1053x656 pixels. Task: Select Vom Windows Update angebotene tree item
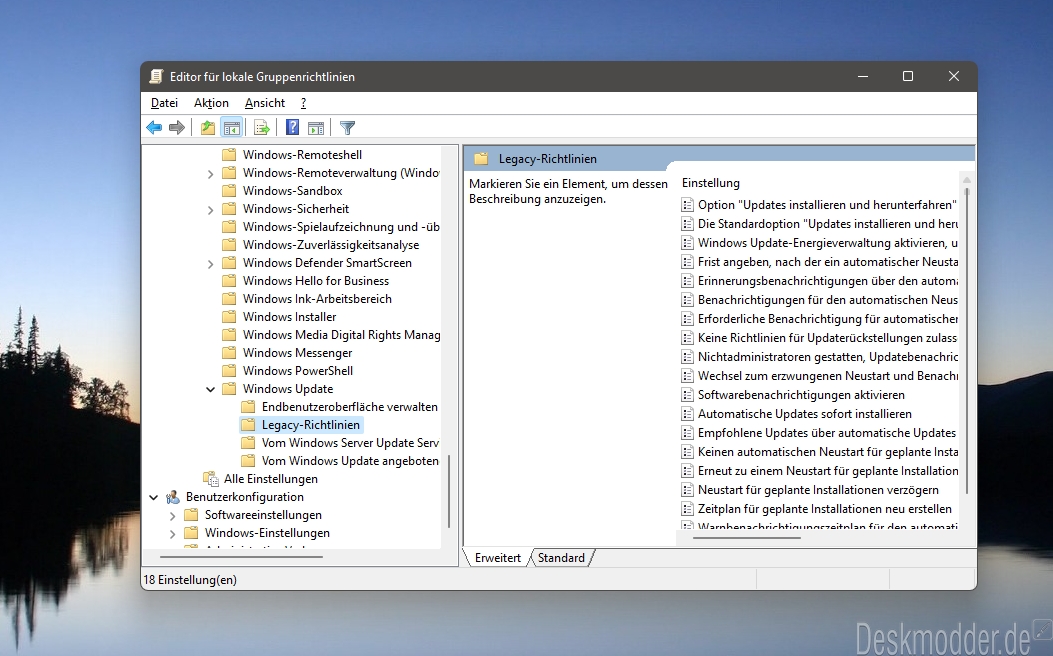(351, 461)
